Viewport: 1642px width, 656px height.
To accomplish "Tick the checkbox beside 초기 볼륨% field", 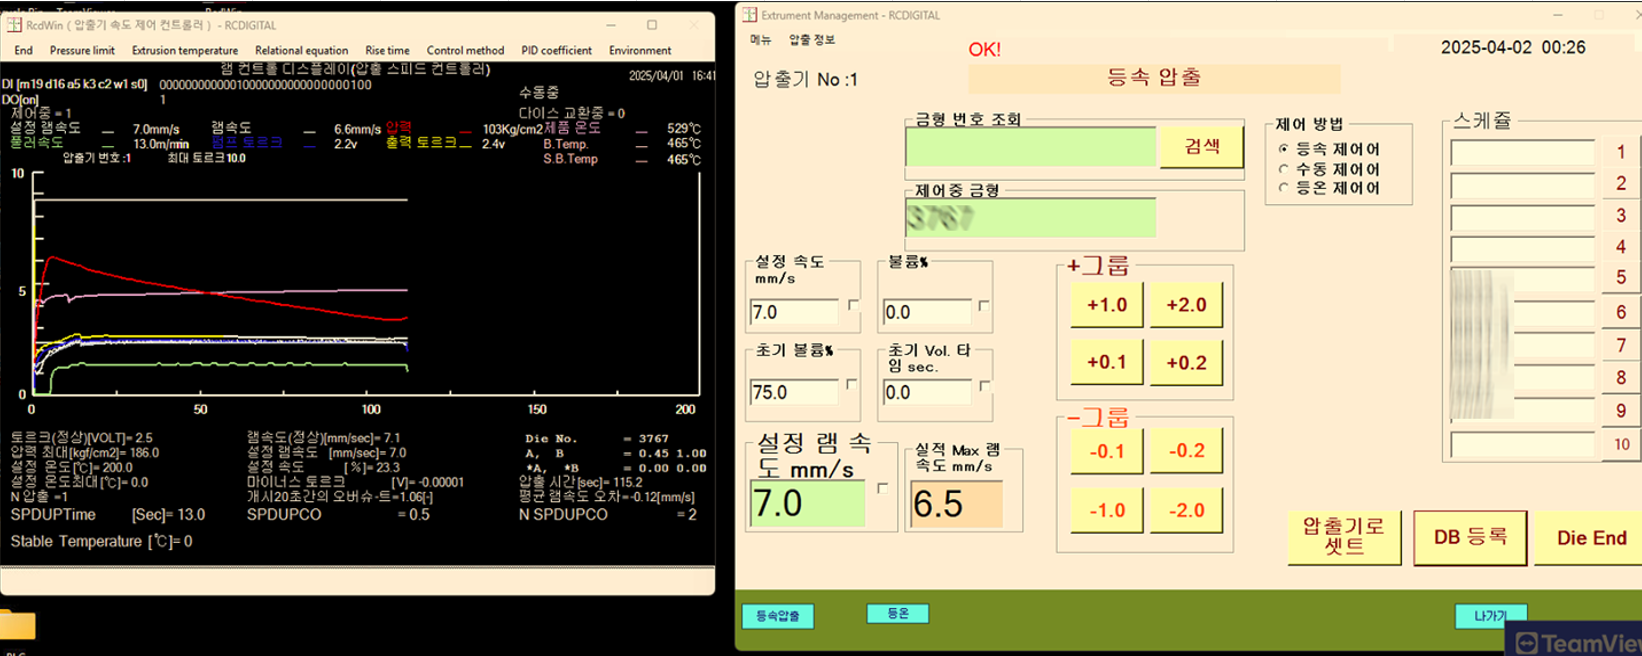I will 851,384.
